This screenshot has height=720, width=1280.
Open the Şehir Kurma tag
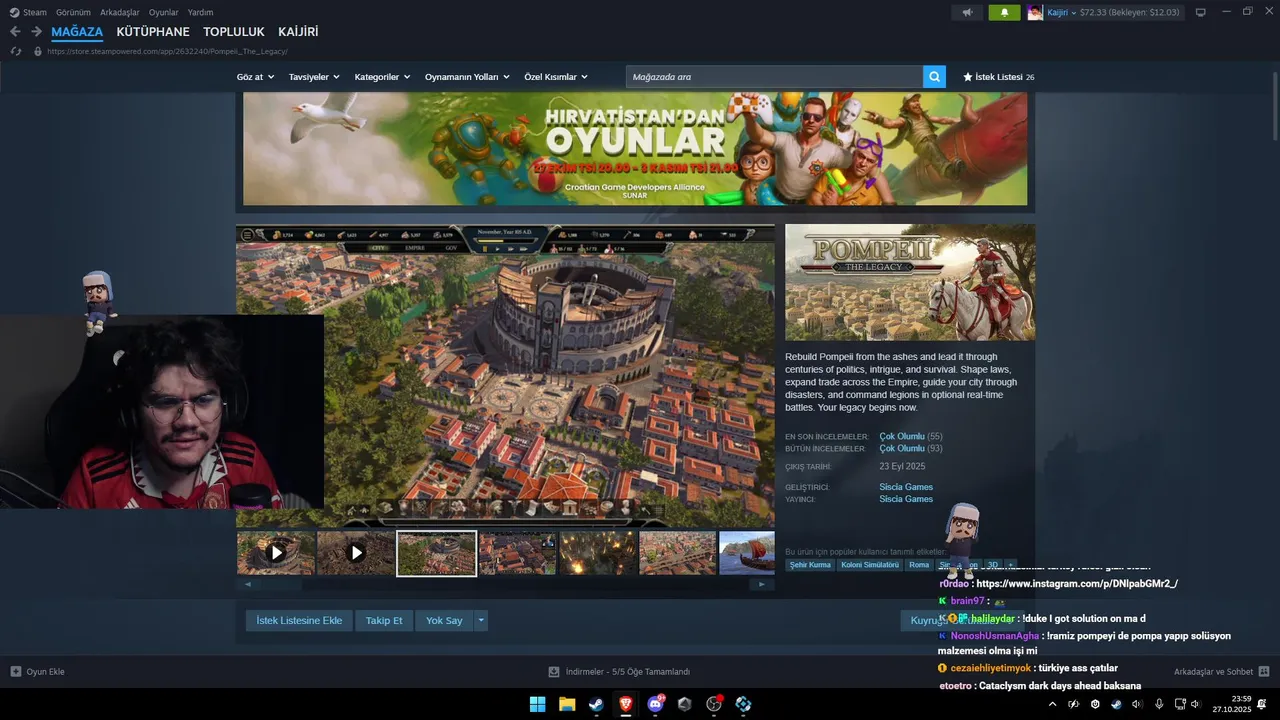coord(810,565)
